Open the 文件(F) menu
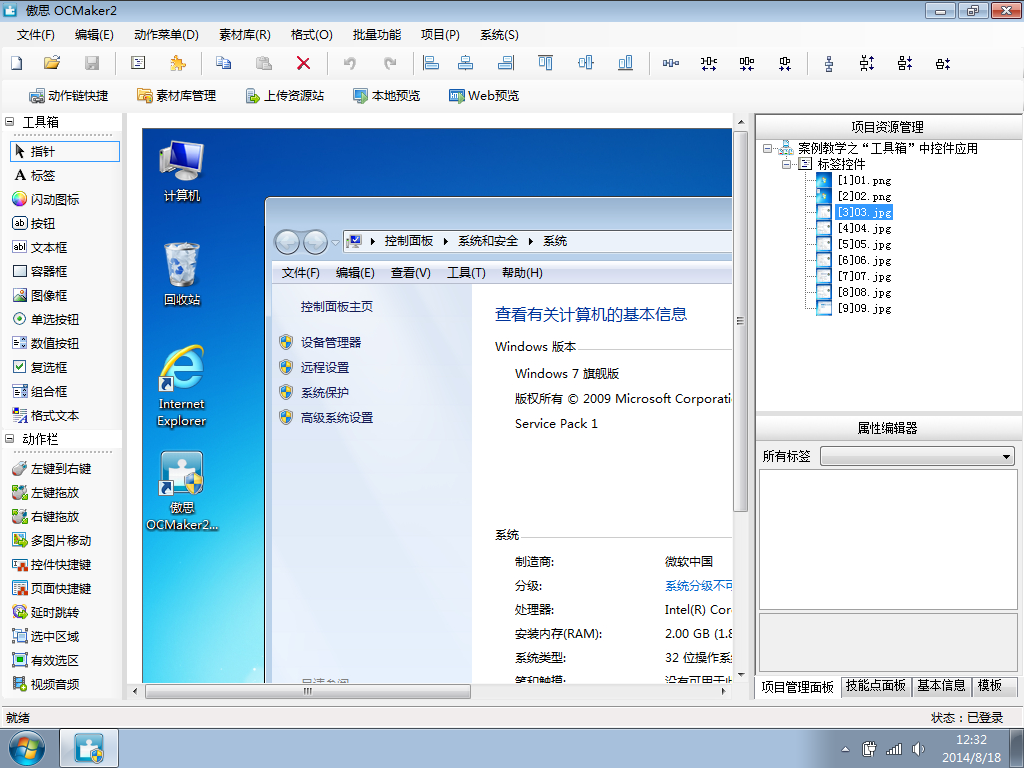Viewport: 1024px width, 768px height. (x=36, y=35)
